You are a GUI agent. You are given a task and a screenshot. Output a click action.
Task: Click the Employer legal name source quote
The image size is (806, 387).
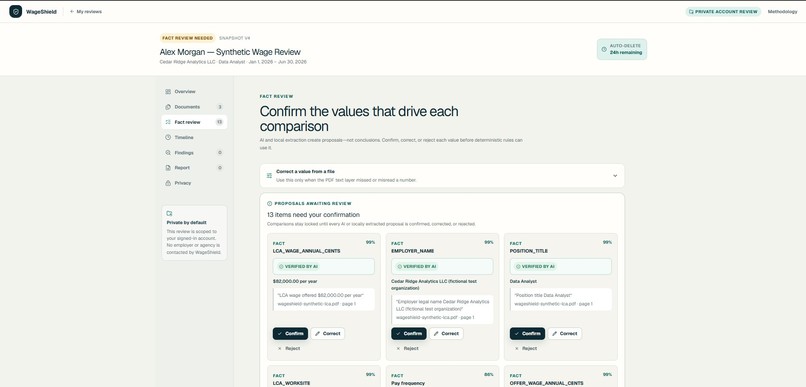443,305
